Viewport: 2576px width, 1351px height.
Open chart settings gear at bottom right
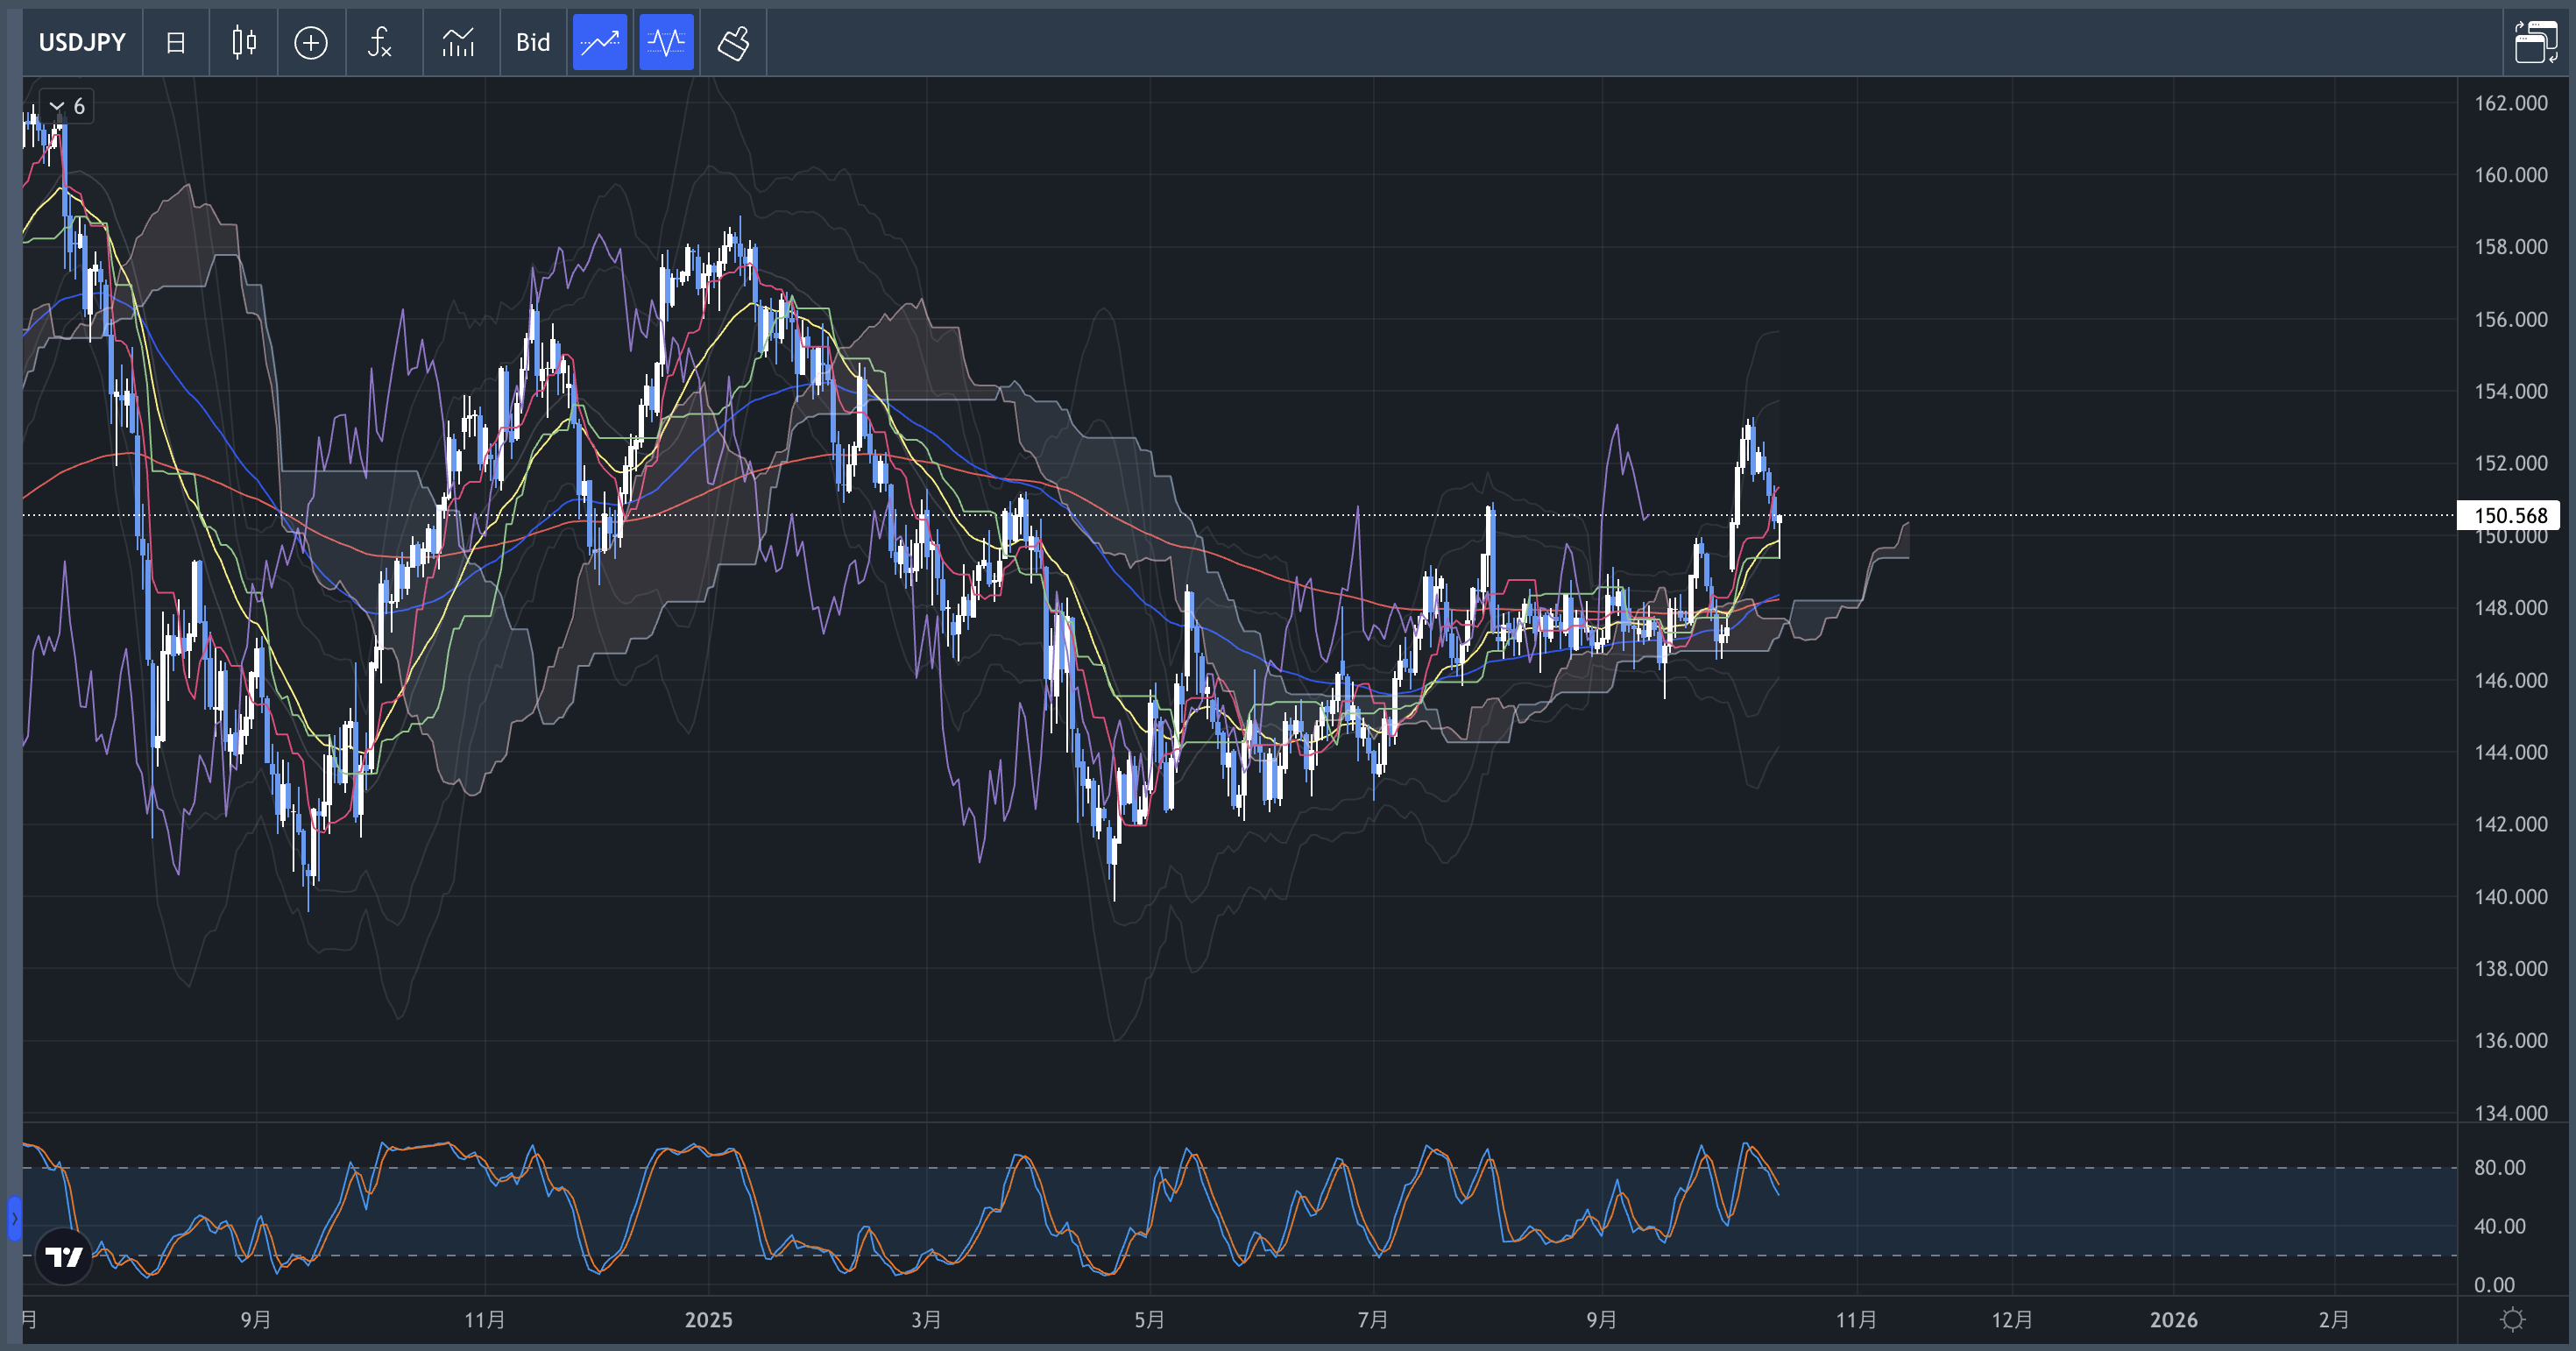coord(2512,1320)
